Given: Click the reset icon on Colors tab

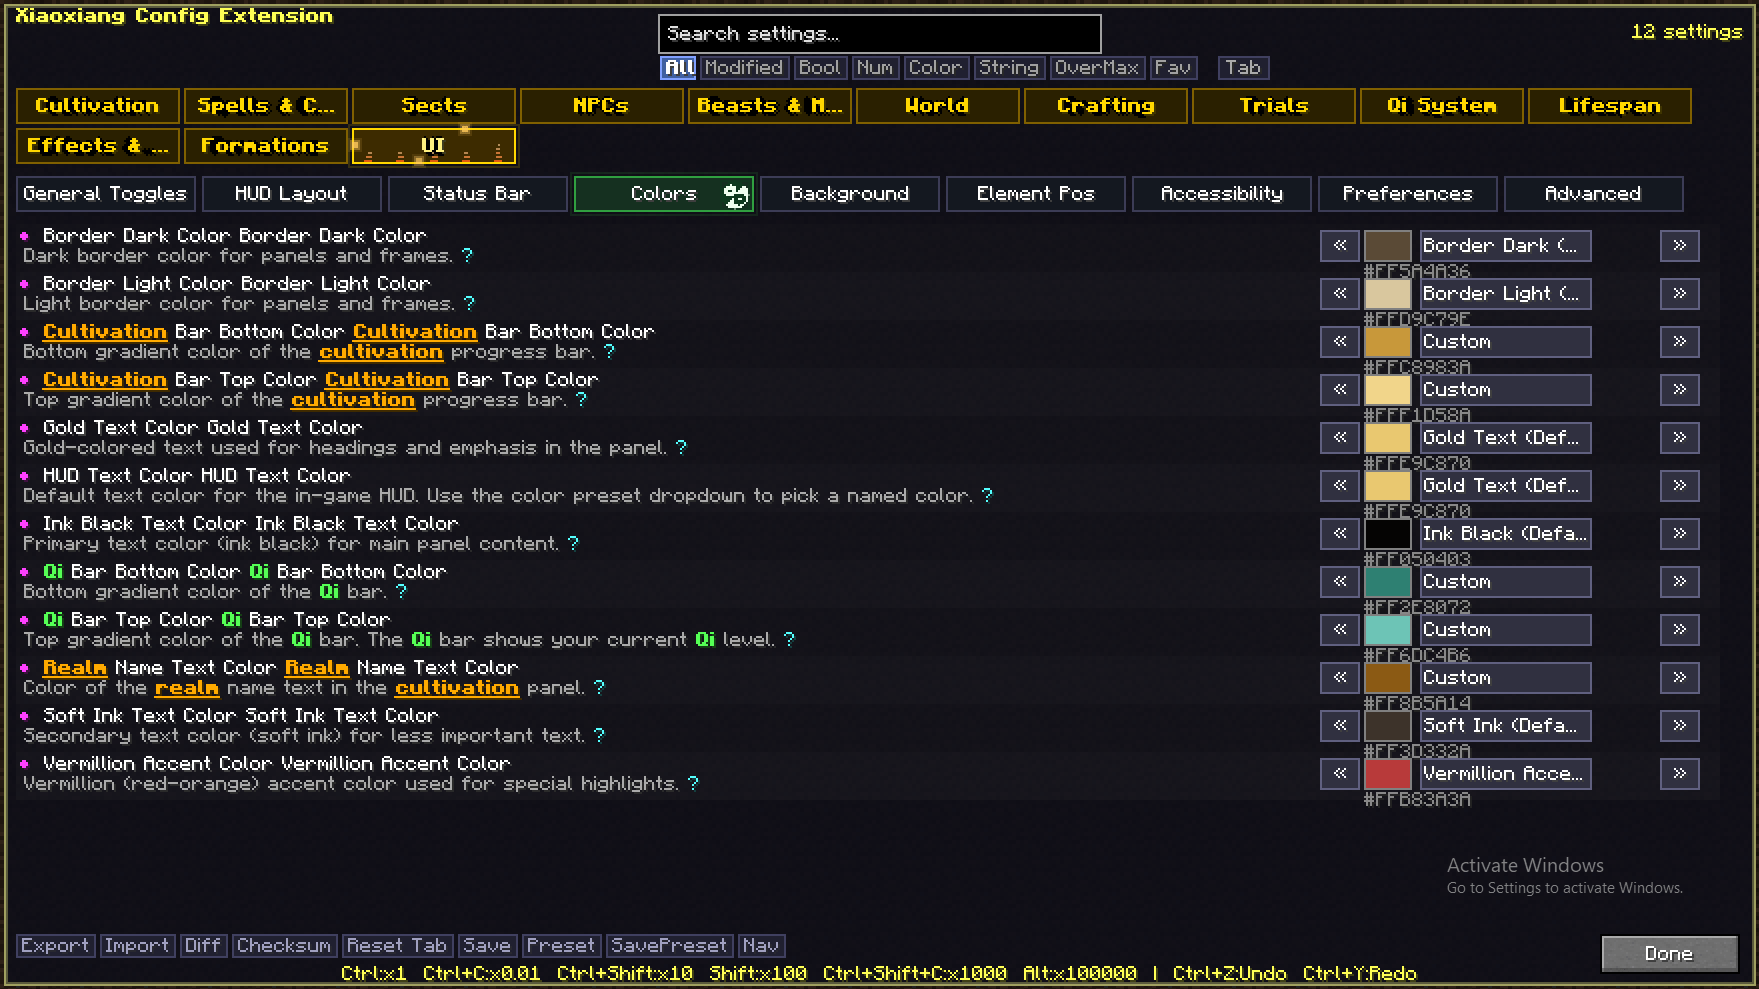Looking at the screenshot, I should [736, 195].
